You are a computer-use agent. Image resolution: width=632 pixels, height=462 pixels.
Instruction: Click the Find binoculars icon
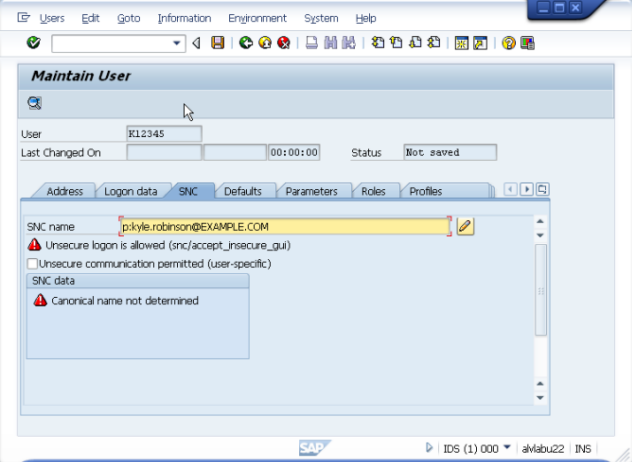pos(331,43)
